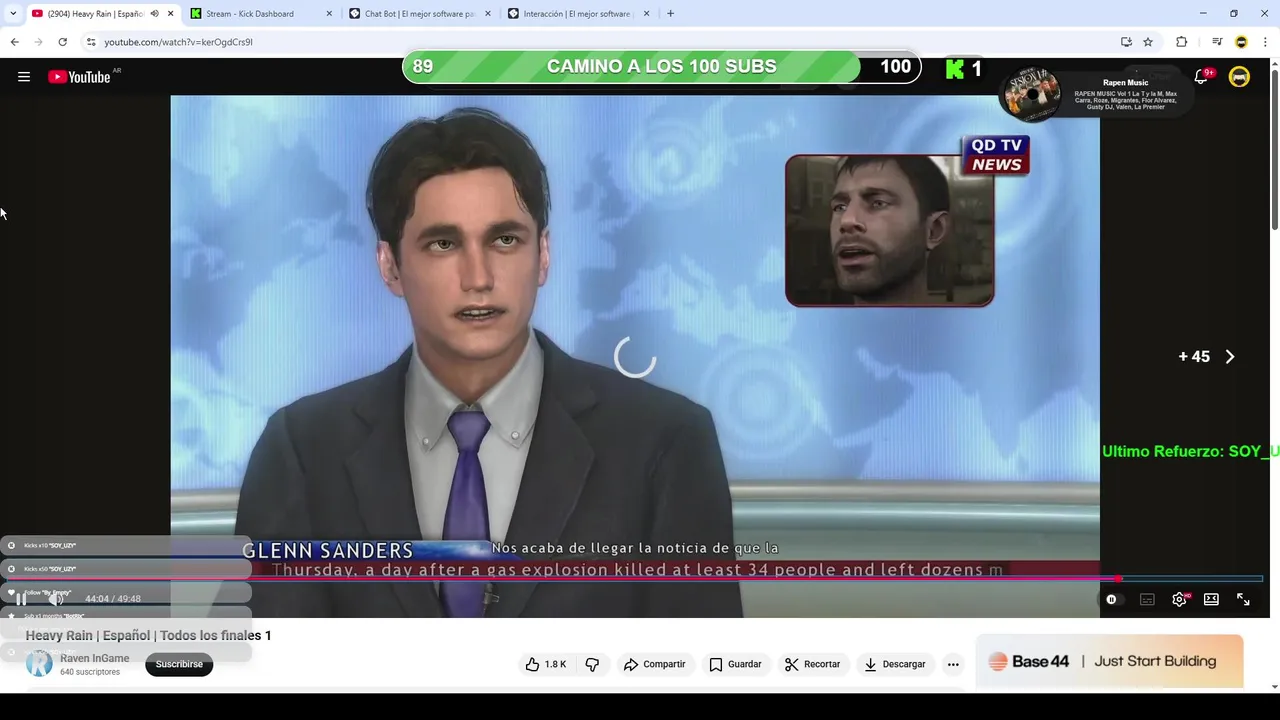Bookmark this page with star icon
The height and width of the screenshot is (720, 1280).
1148,42
